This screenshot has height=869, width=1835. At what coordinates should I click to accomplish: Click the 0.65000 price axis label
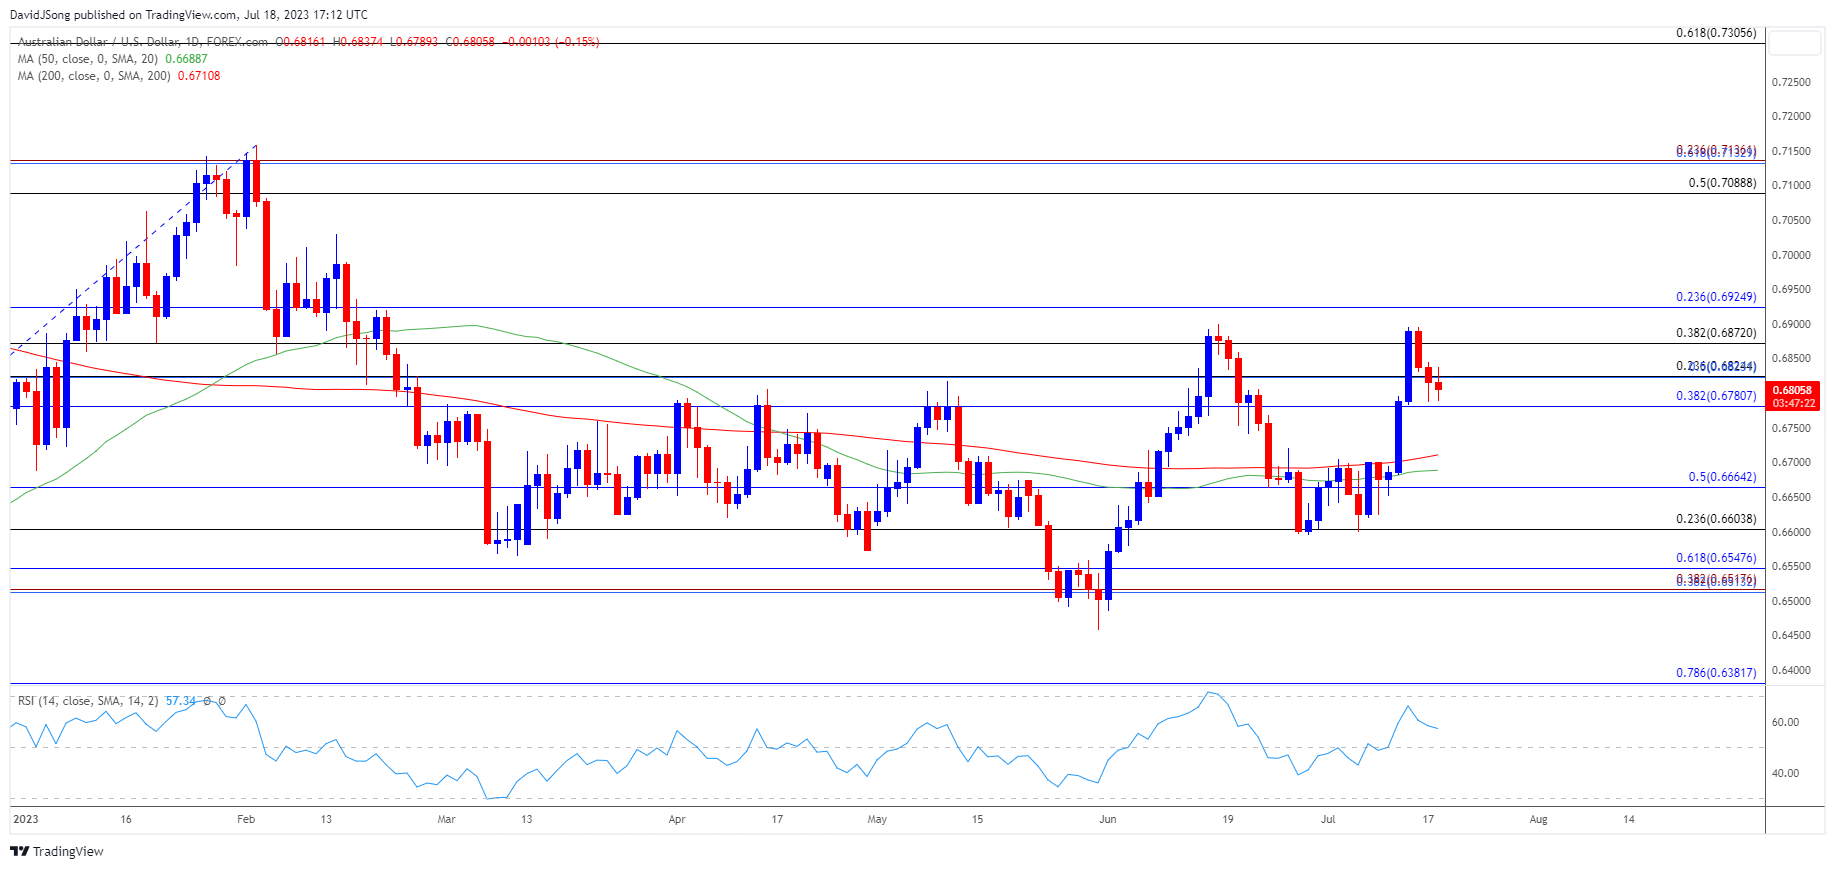1791,602
